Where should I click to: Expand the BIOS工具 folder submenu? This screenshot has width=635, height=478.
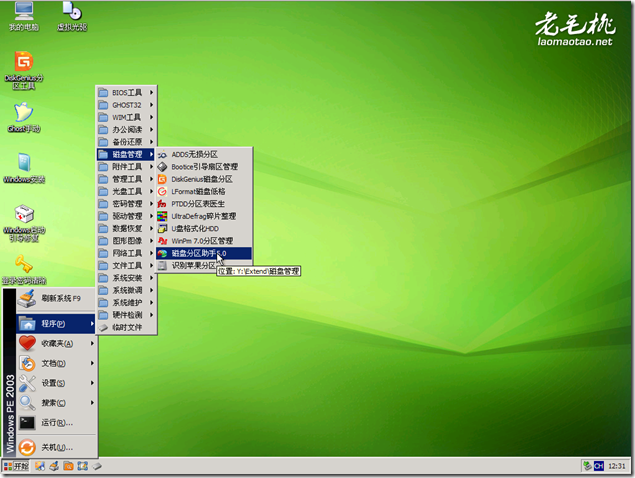point(127,93)
